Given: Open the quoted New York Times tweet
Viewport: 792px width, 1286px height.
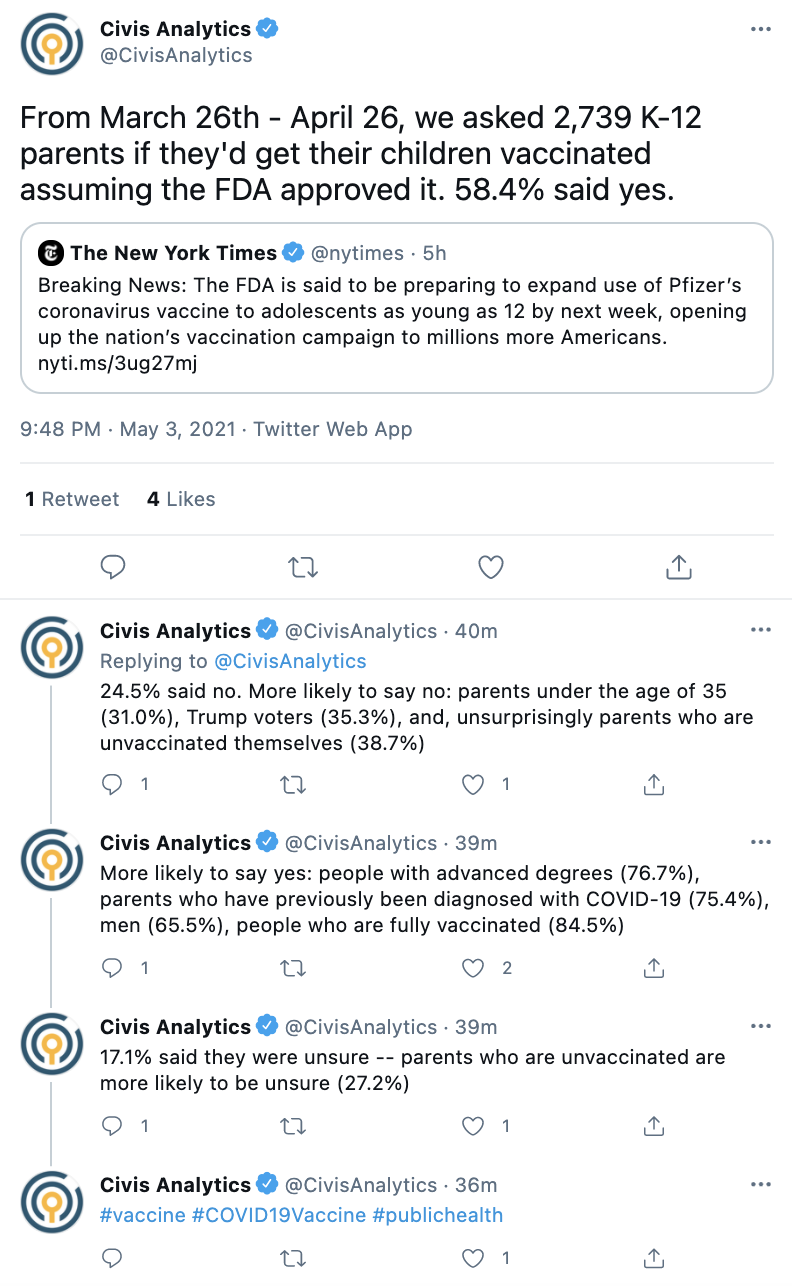Looking at the screenshot, I should (x=397, y=308).
